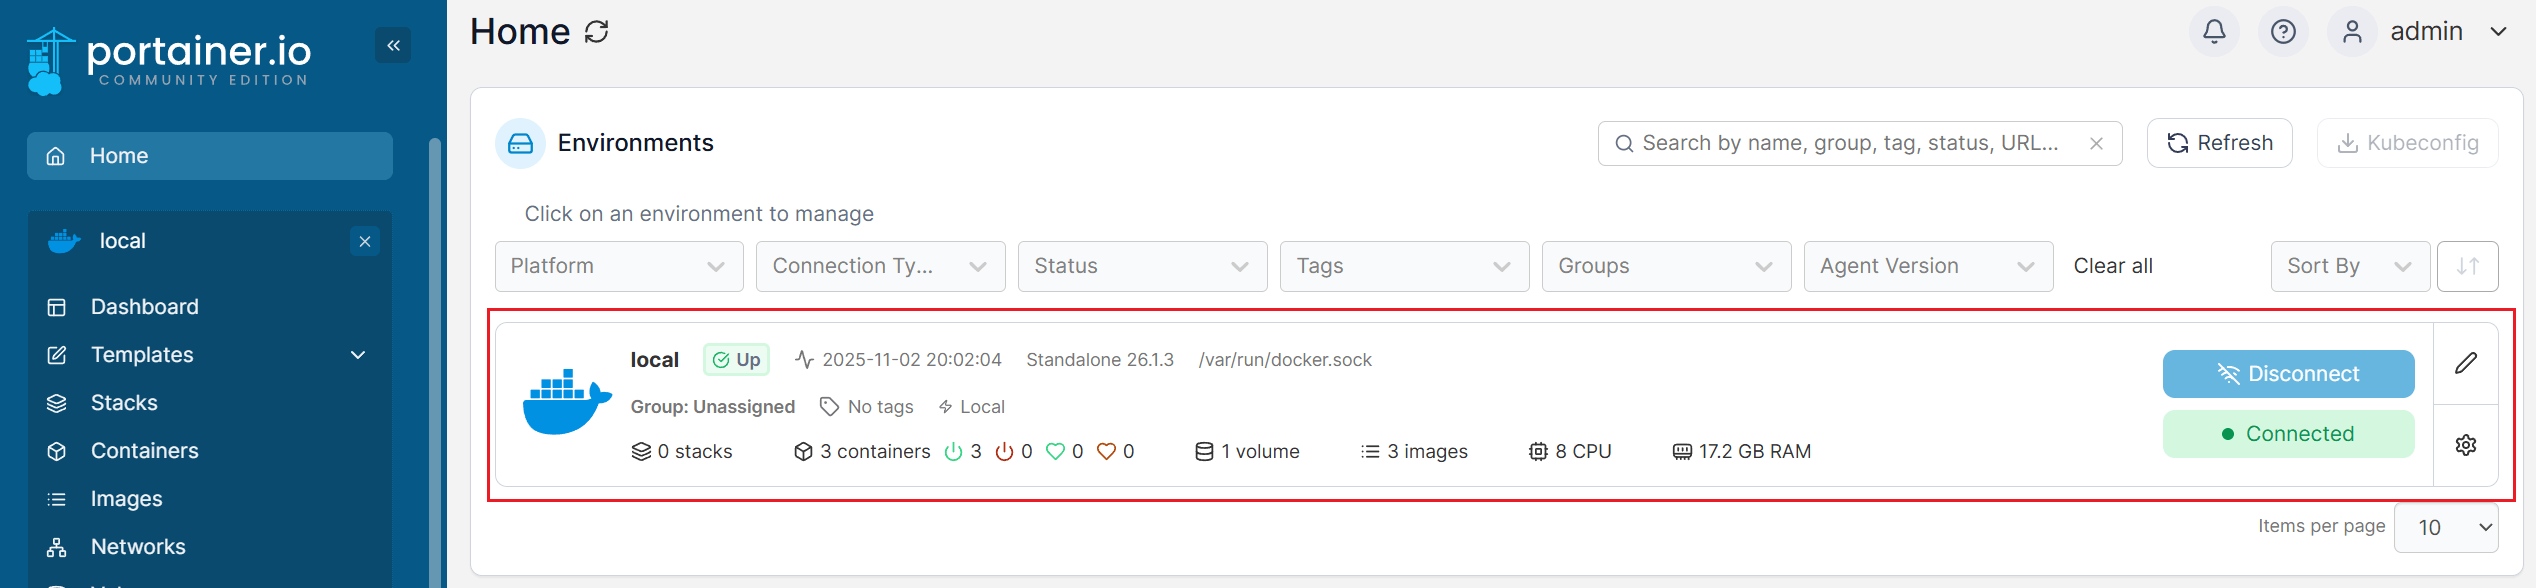Click the Disconnect button

[2288, 374]
